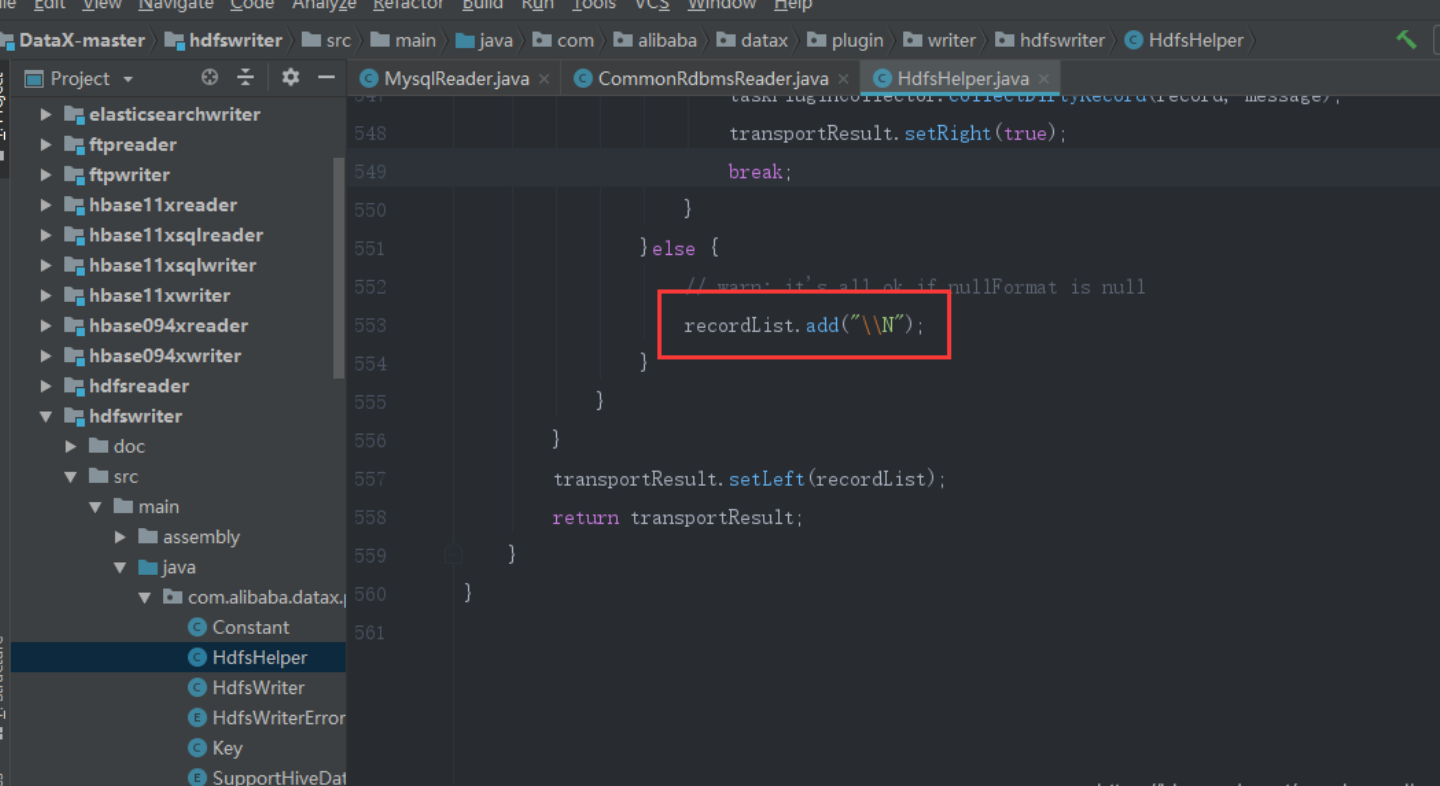Click the code fold marker on line 559
Image resolution: width=1440 pixels, height=786 pixels.
point(453,554)
